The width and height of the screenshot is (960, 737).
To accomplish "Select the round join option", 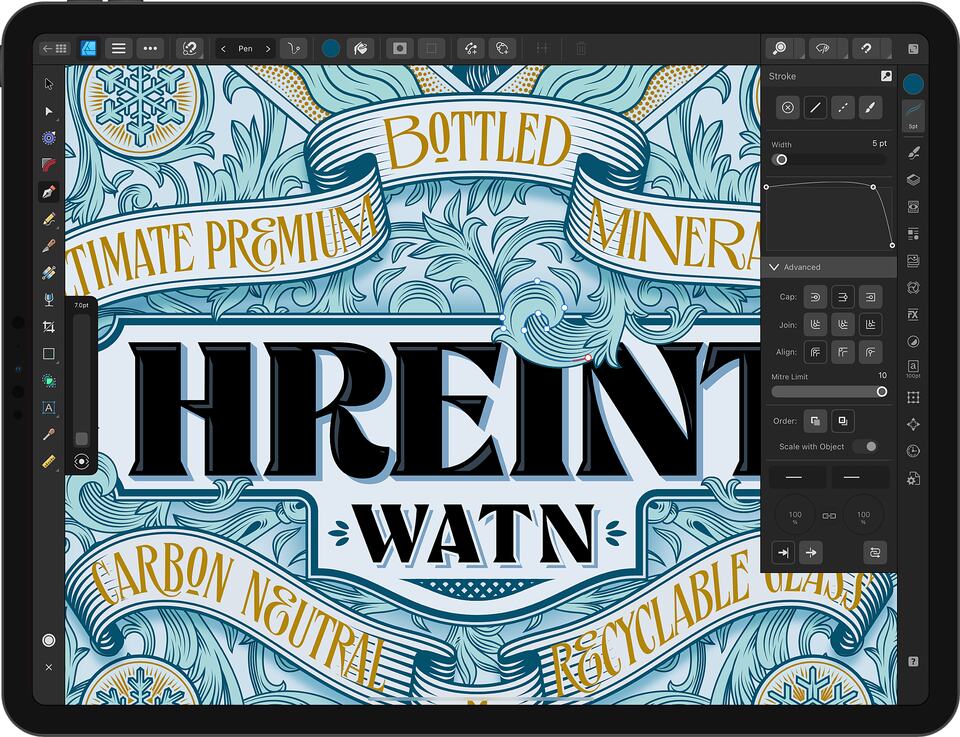I will [x=841, y=324].
